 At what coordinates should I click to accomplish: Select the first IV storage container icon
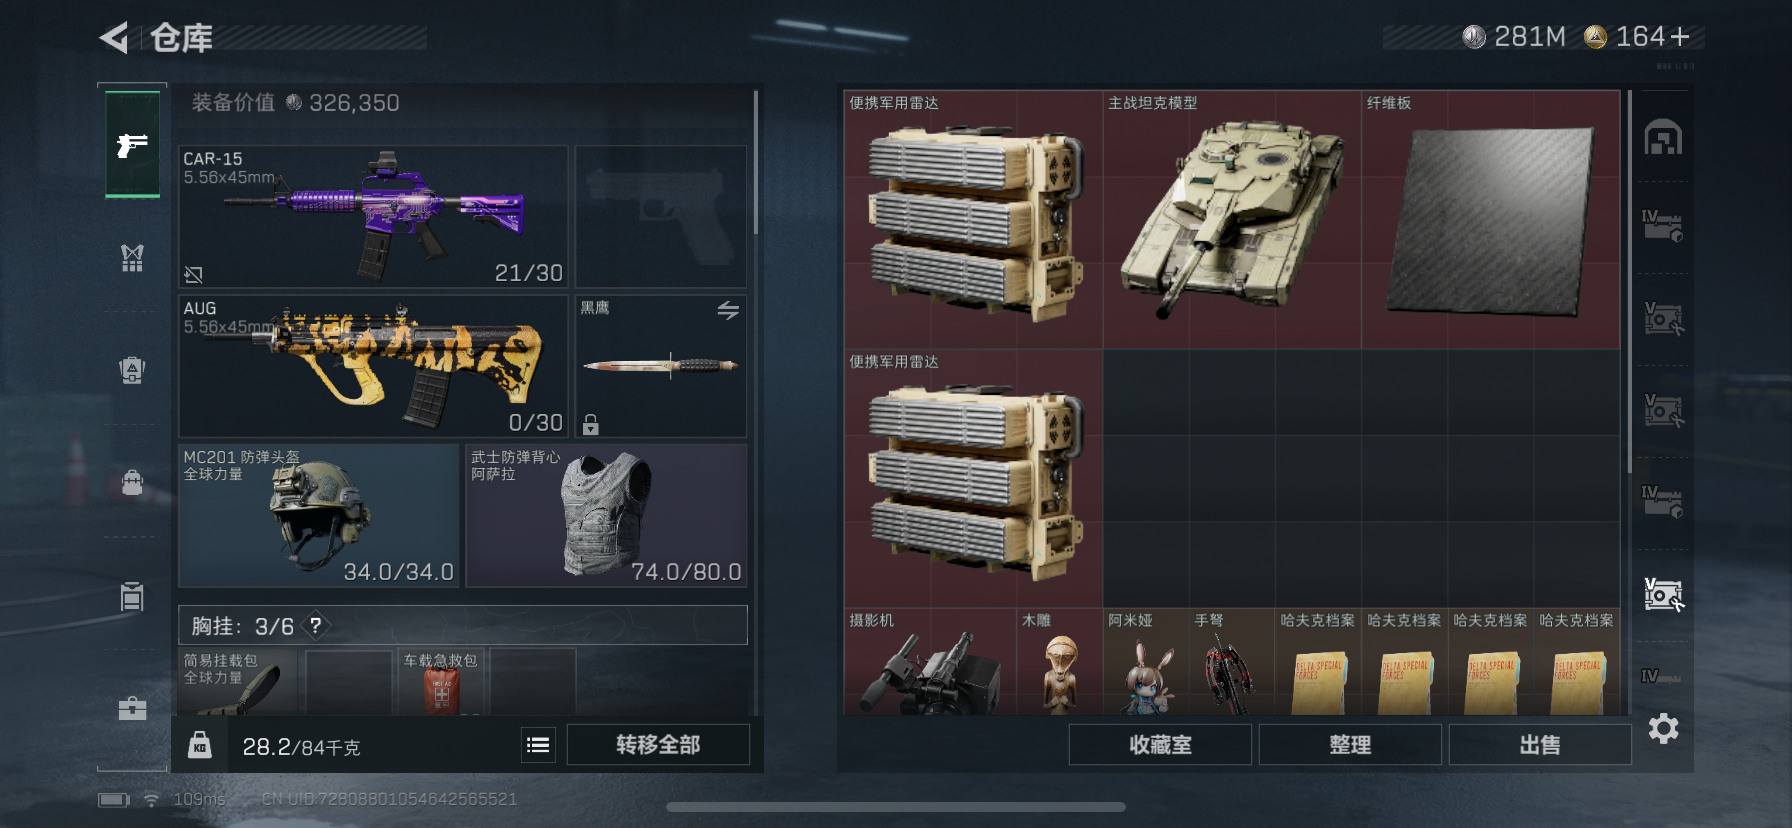coord(1663,226)
